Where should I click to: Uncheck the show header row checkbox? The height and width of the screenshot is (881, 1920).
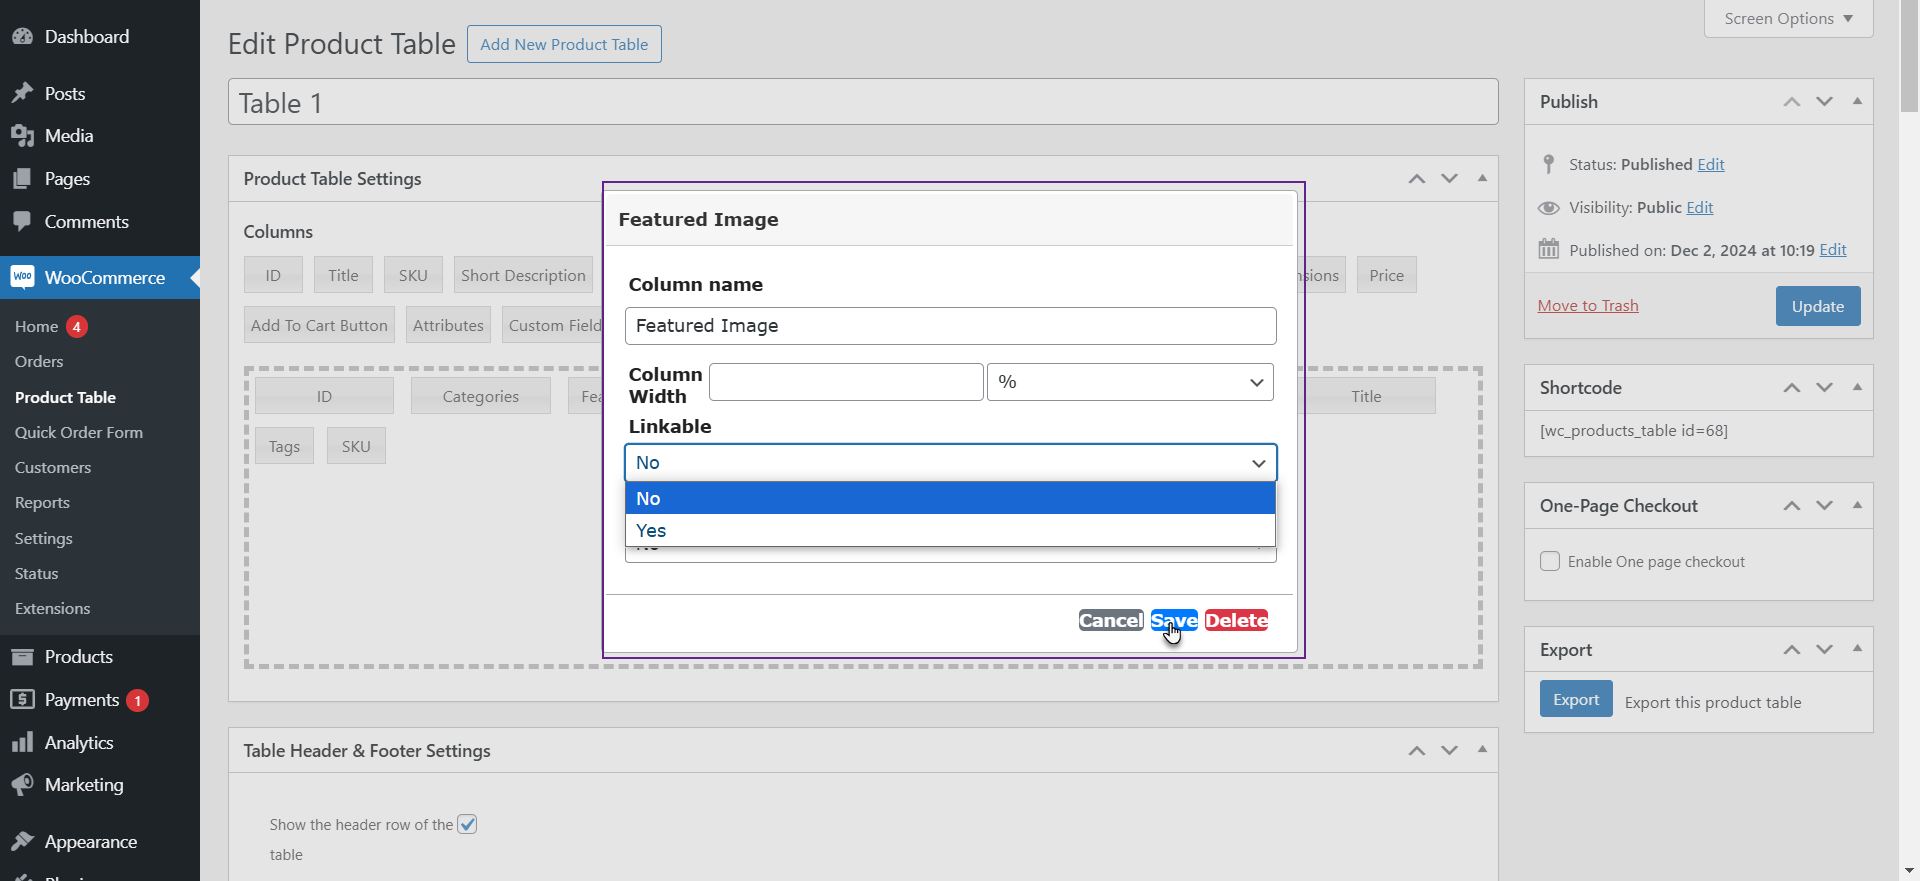click(467, 825)
